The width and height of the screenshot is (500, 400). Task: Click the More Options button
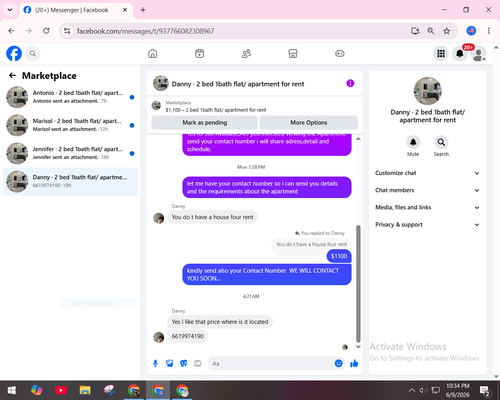(x=309, y=123)
